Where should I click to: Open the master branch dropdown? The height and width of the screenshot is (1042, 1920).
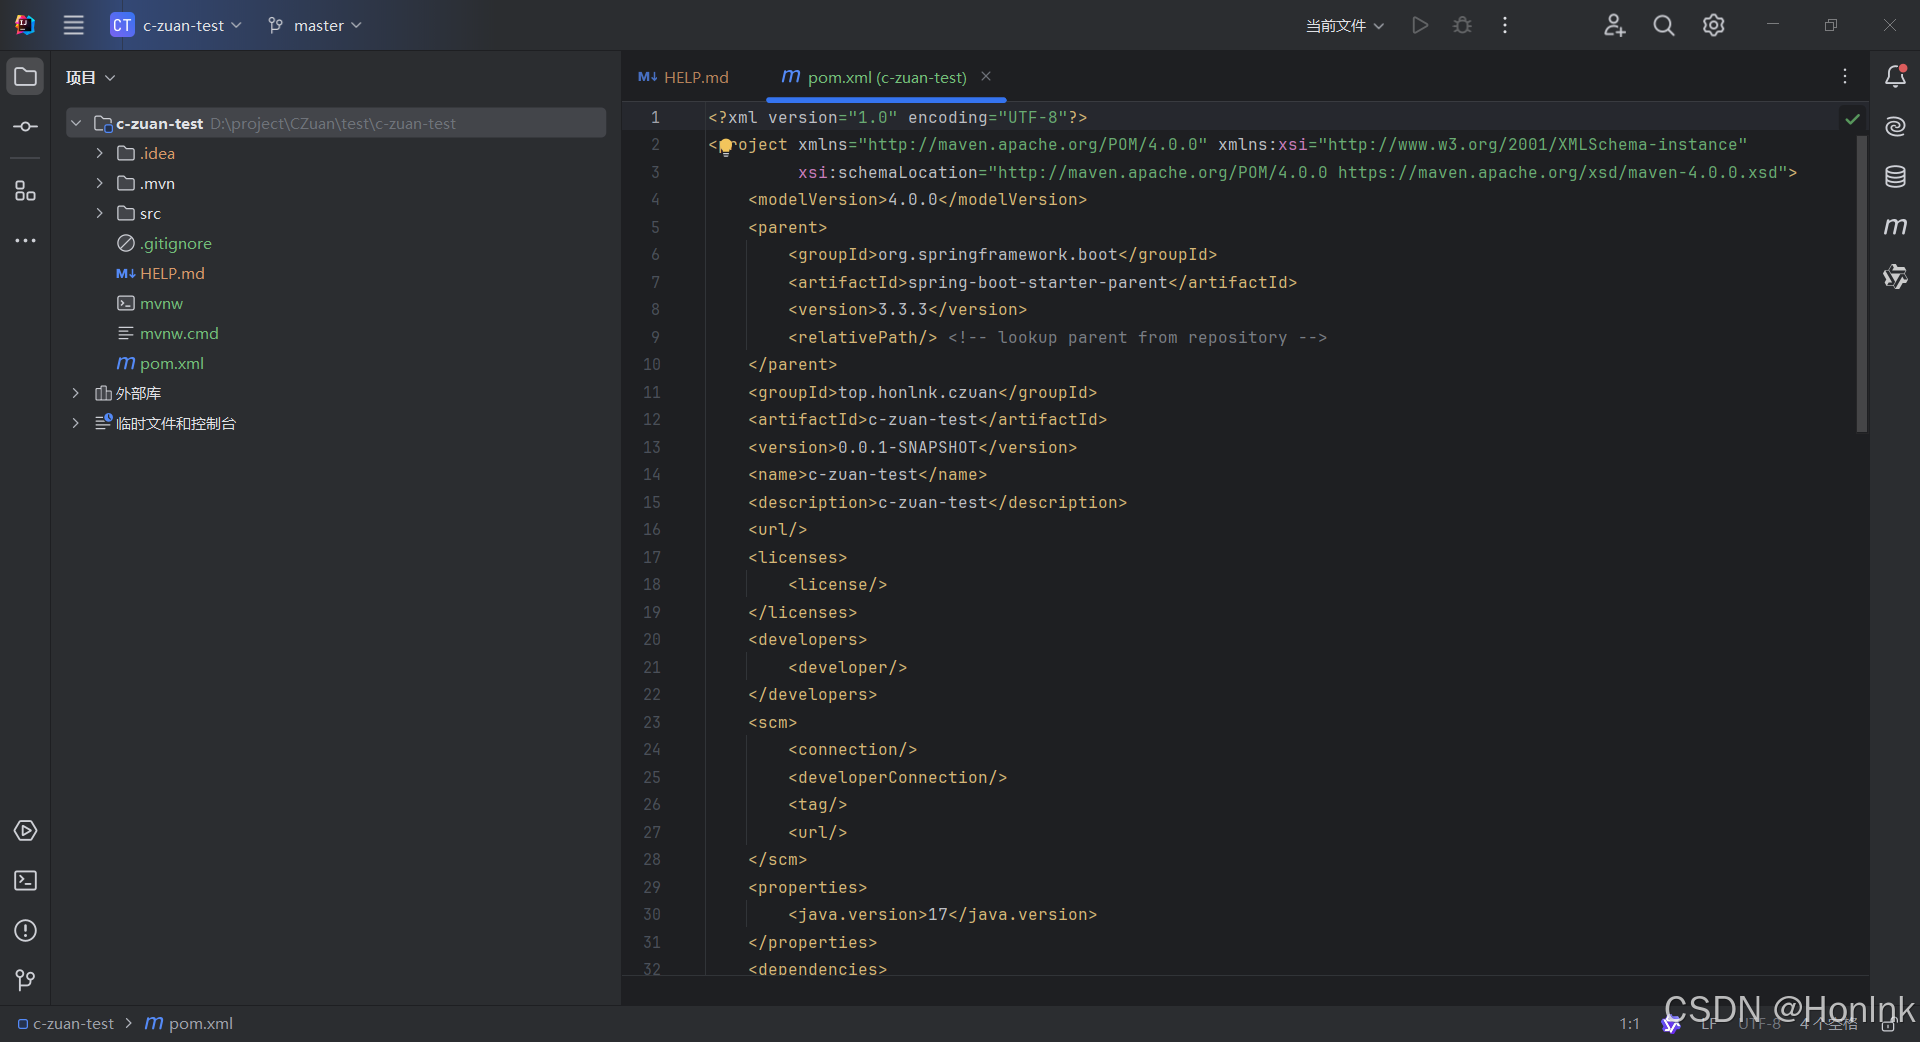tap(315, 25)
